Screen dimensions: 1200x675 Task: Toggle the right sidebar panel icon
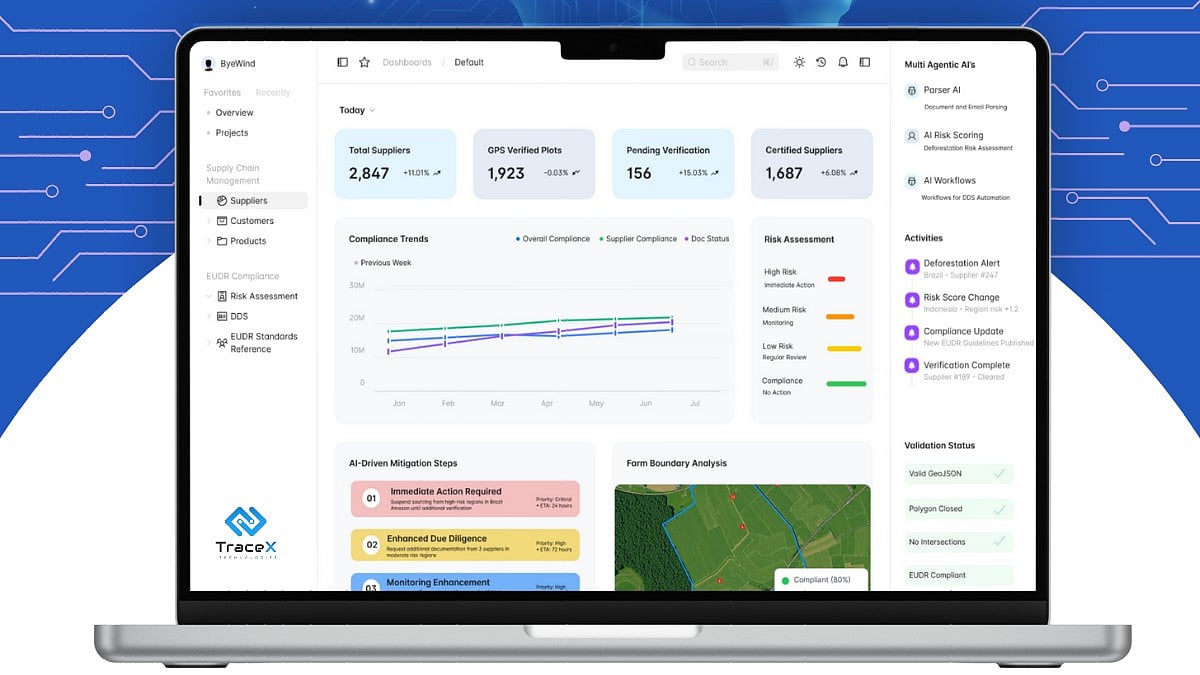coord(865,62)
